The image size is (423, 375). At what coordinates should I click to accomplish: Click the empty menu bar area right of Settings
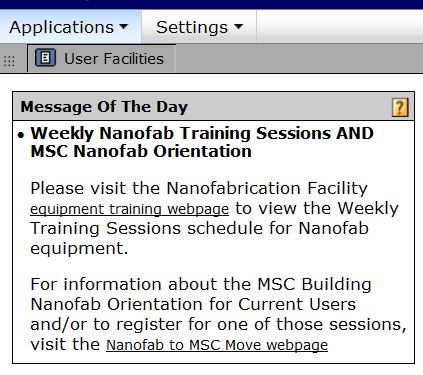[x=340, y=26]
